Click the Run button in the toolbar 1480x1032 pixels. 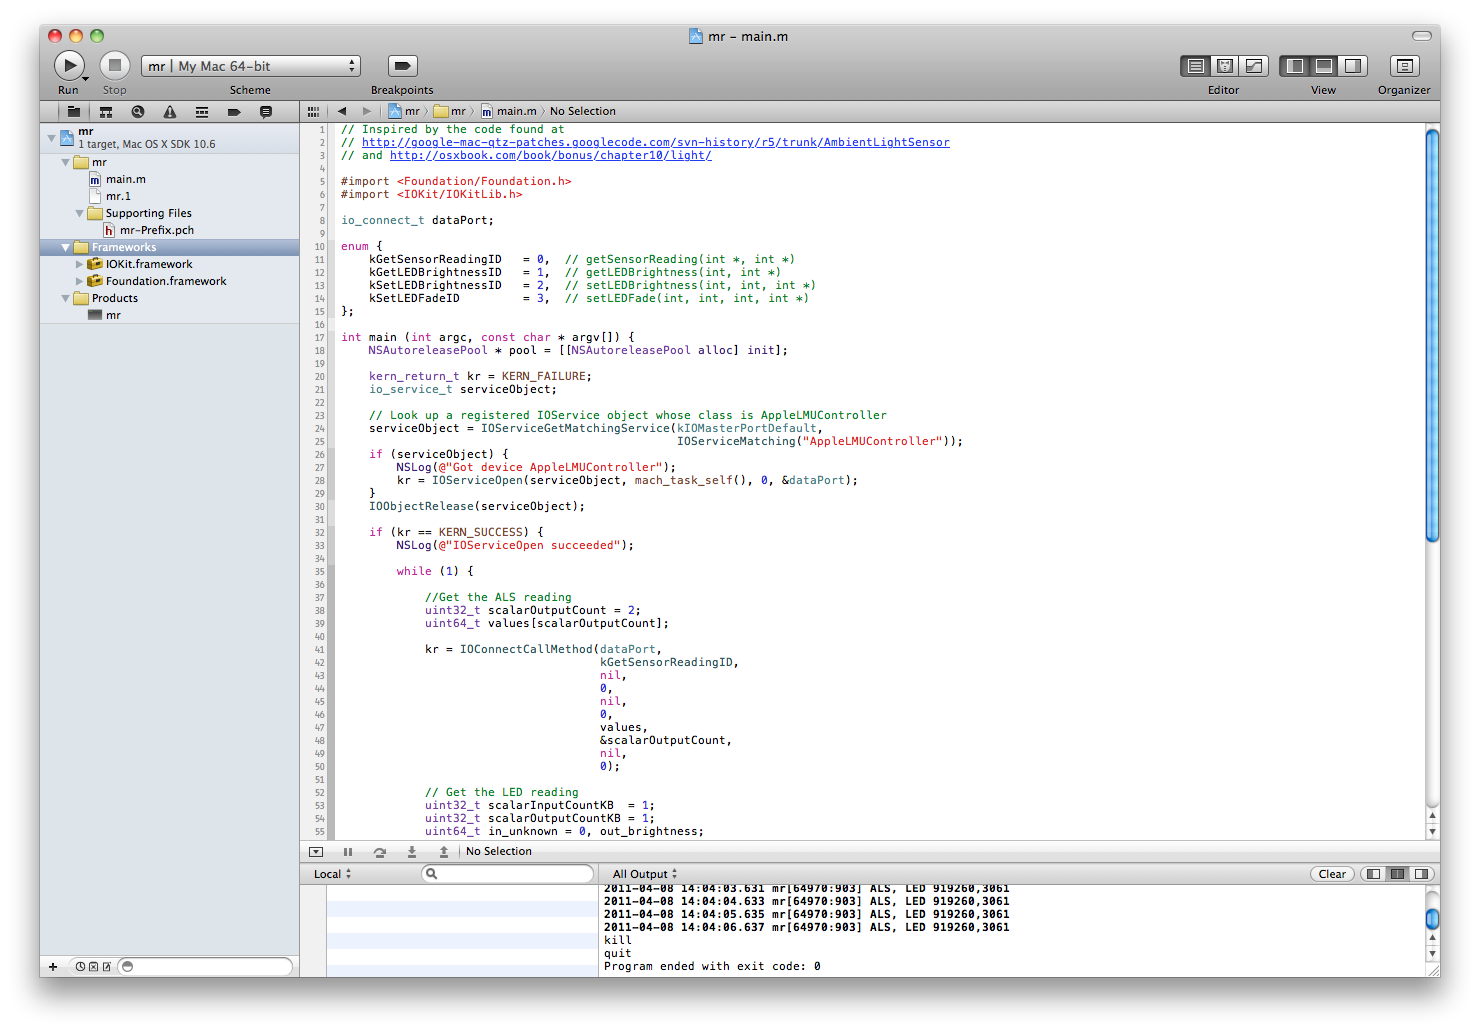pyautogui.click(x=68, y=66)
